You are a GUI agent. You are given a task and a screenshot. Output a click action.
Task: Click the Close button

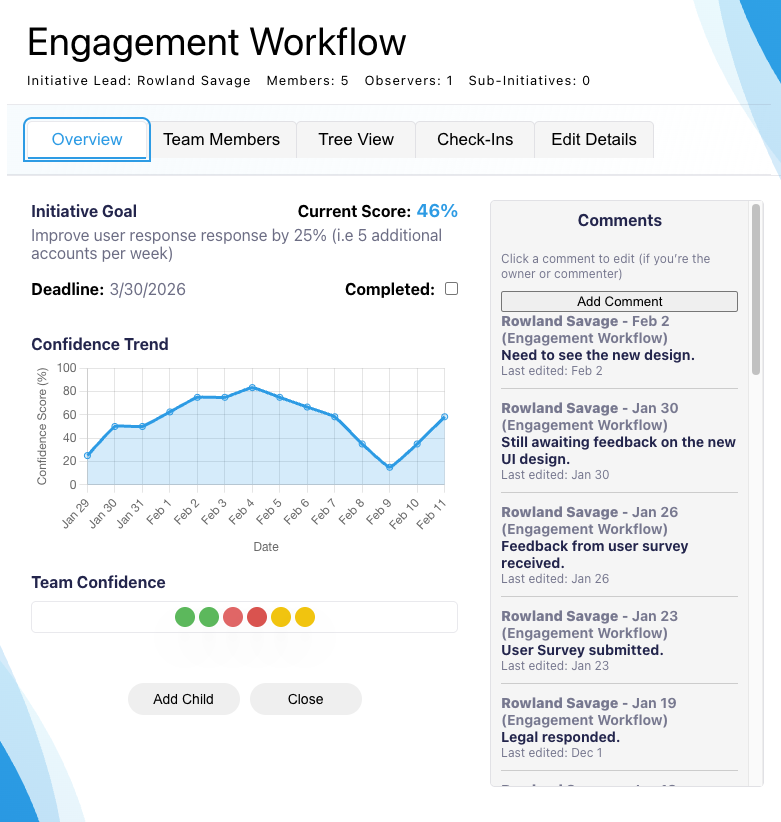click(306, 699)
